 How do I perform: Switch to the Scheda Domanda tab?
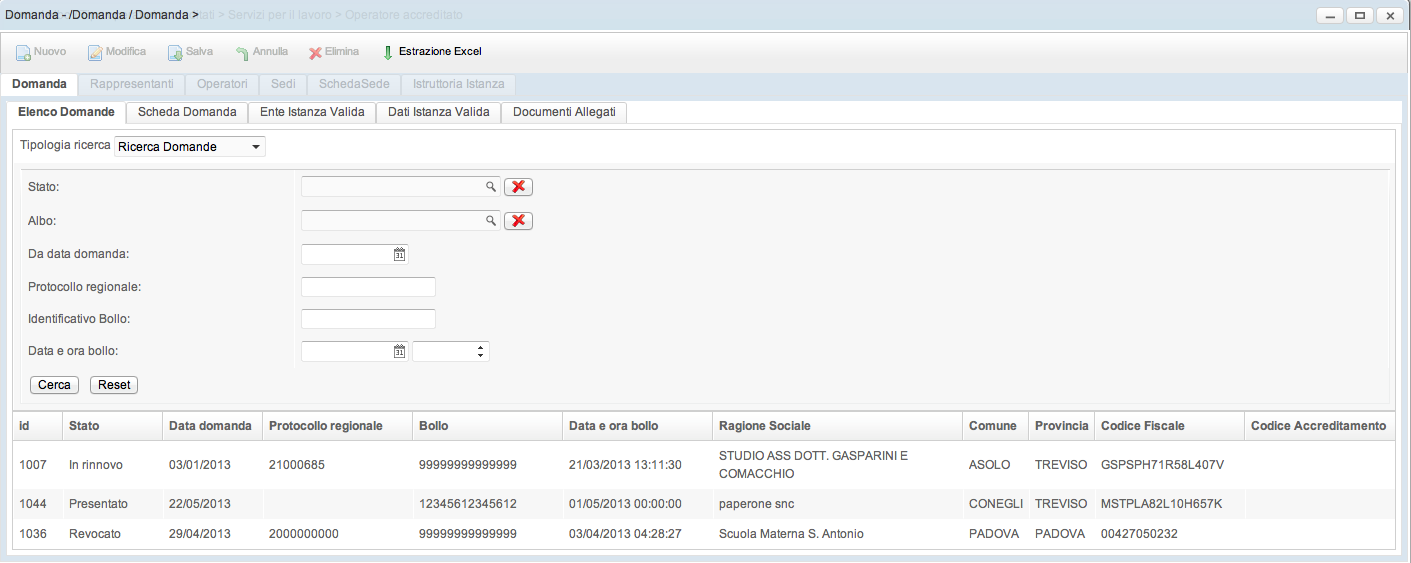[187, 112]
